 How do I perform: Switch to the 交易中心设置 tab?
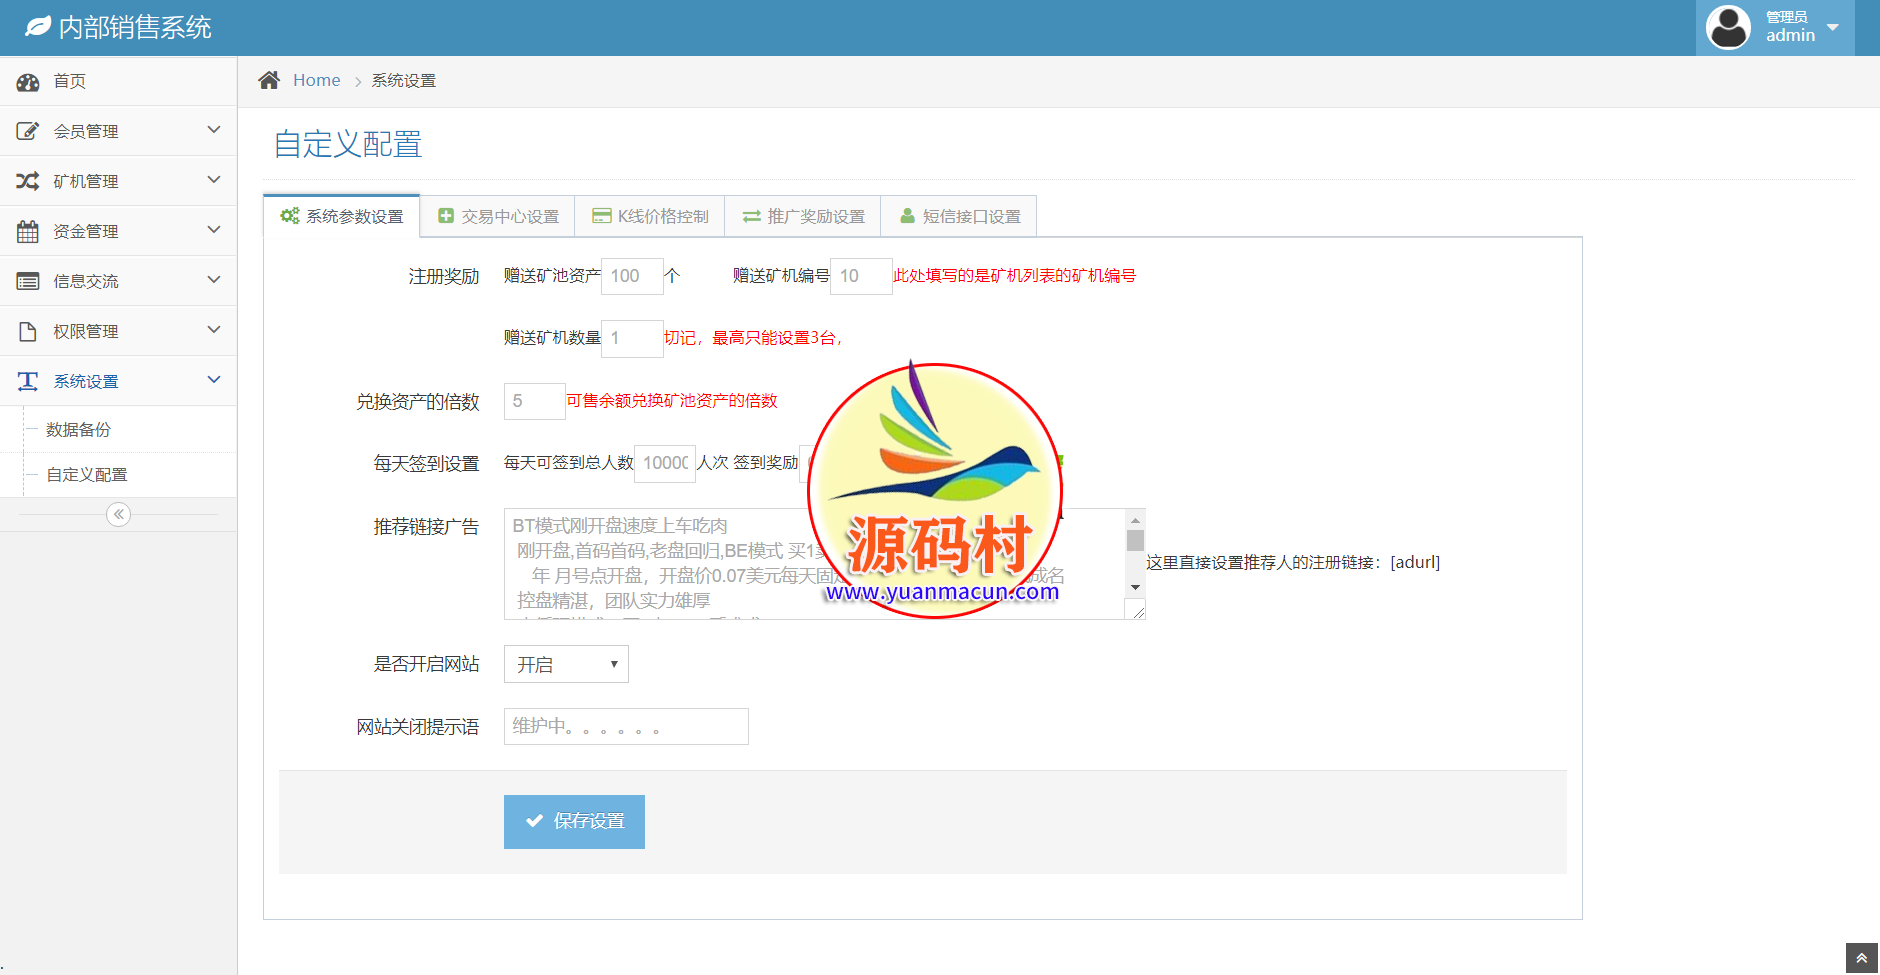[498, 217]
